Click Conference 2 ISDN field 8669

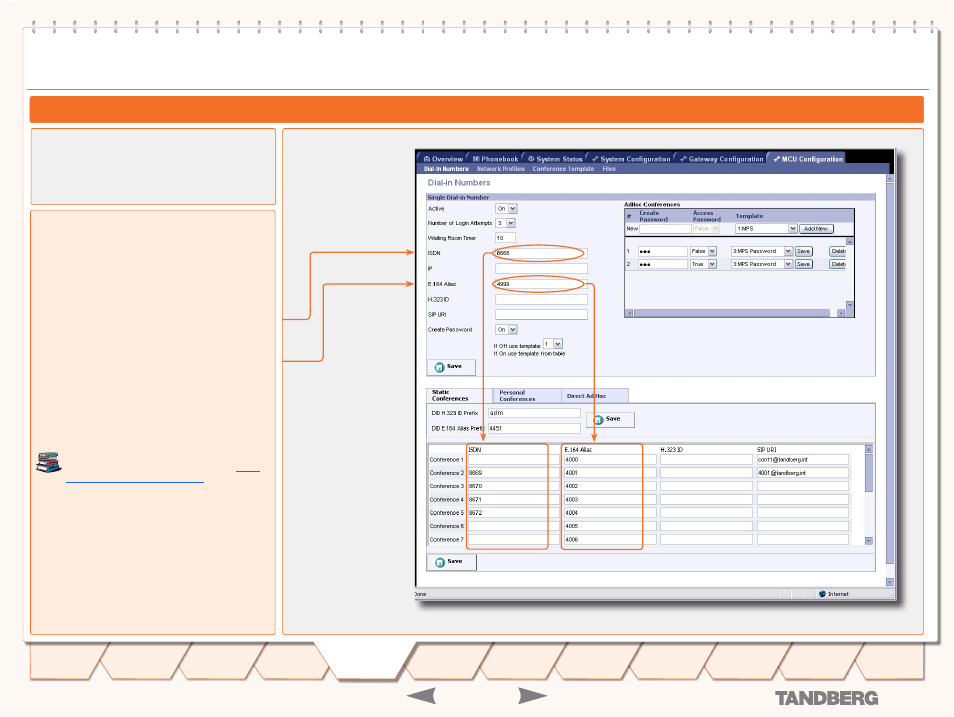(514, 473)
